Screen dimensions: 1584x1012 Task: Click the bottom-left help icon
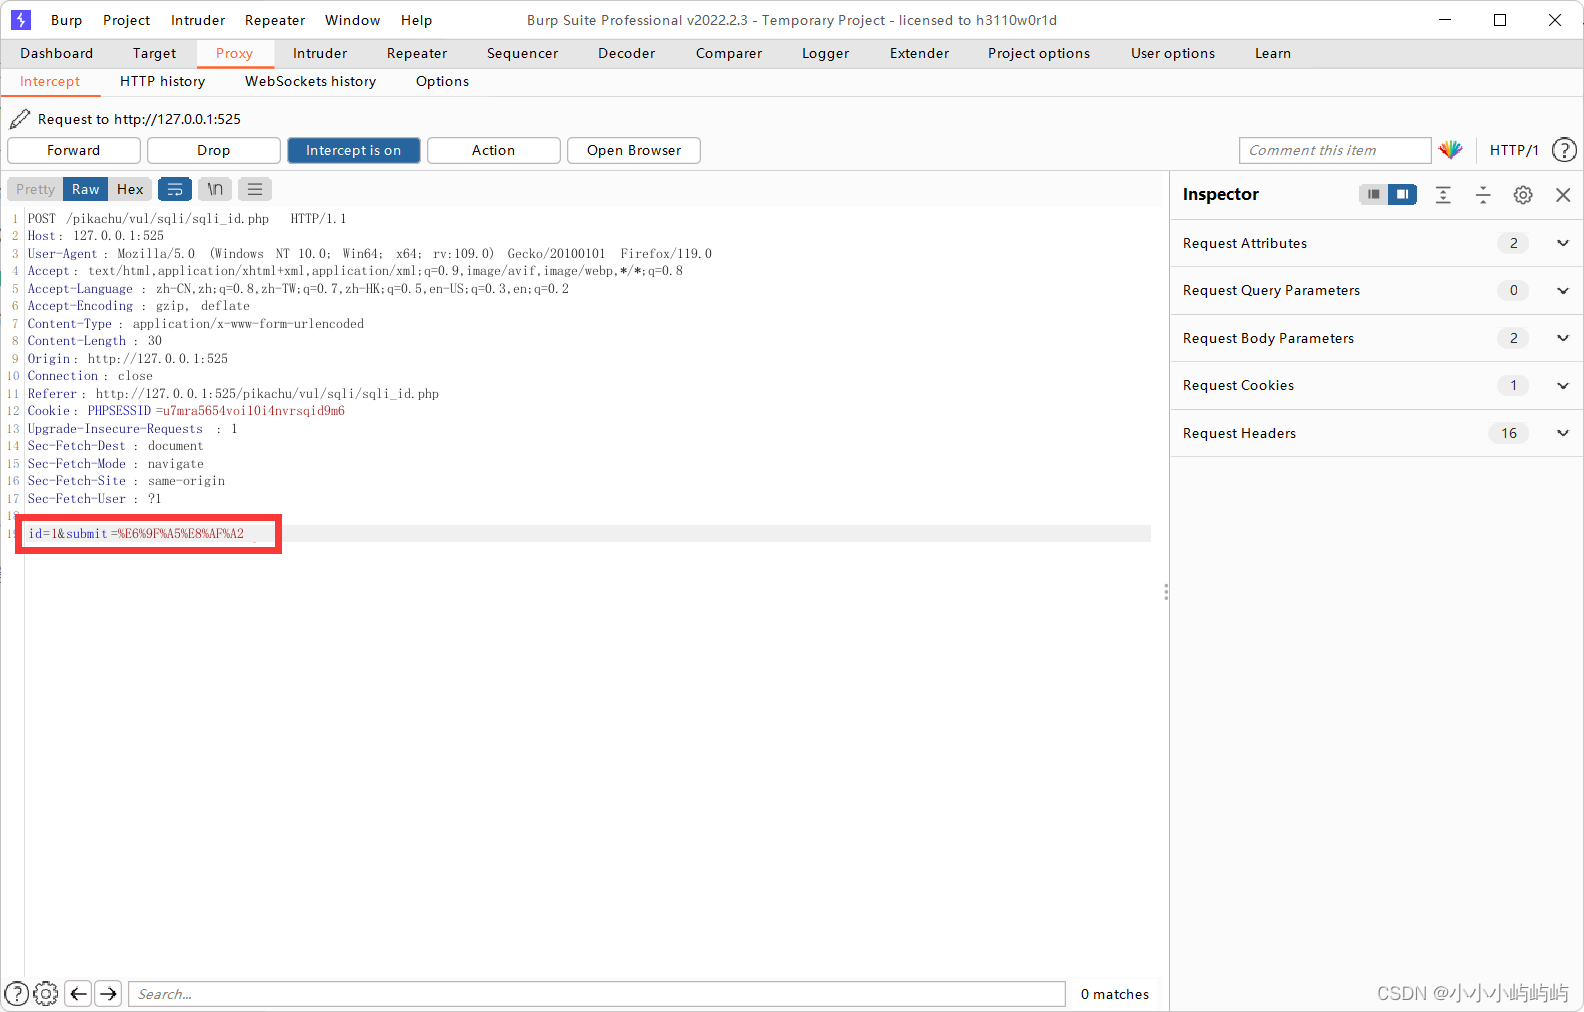pyautogui.click(x=17, y=993)
